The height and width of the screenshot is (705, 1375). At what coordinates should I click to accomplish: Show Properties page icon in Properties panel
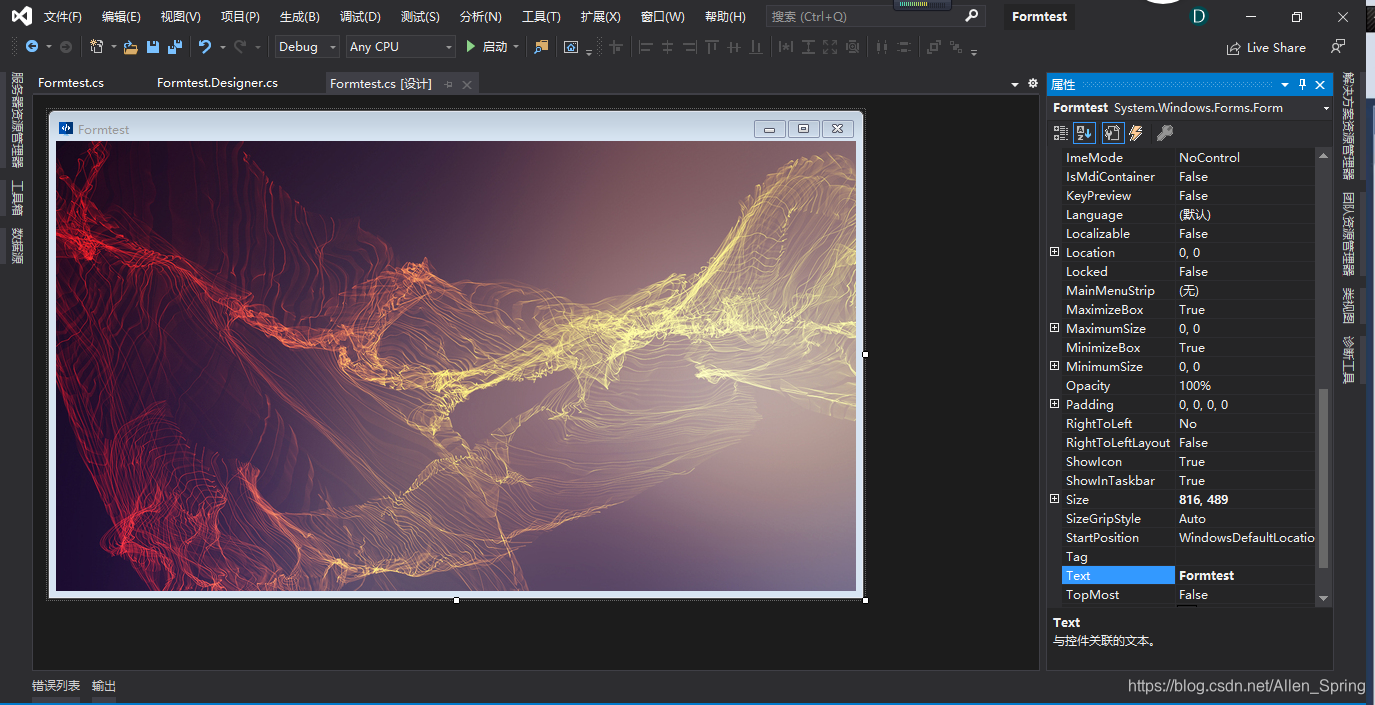coord(1113,133)
